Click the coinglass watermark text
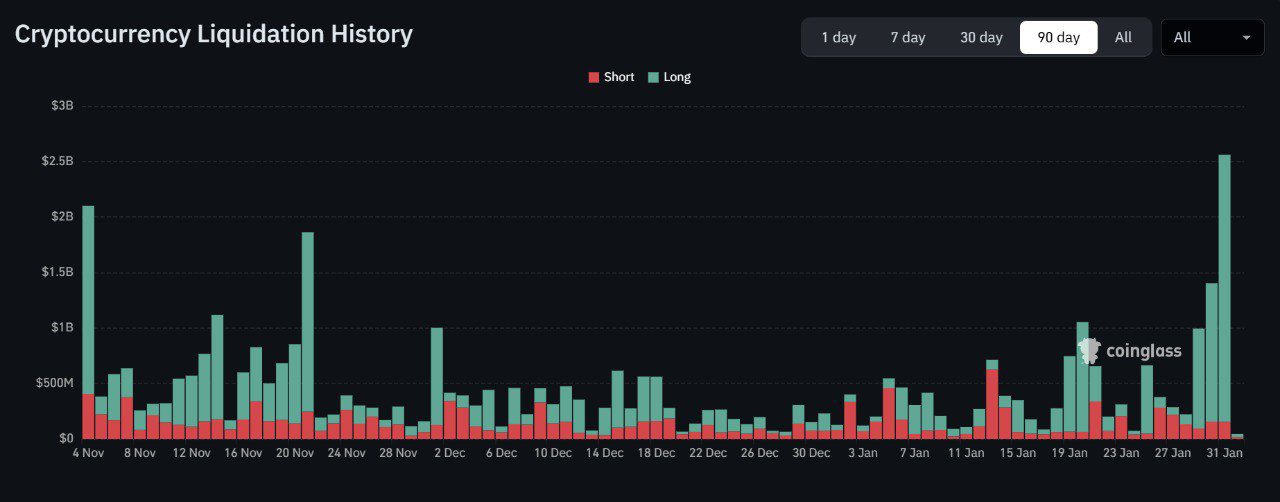1280x502 pixels. coord(1143,351)
